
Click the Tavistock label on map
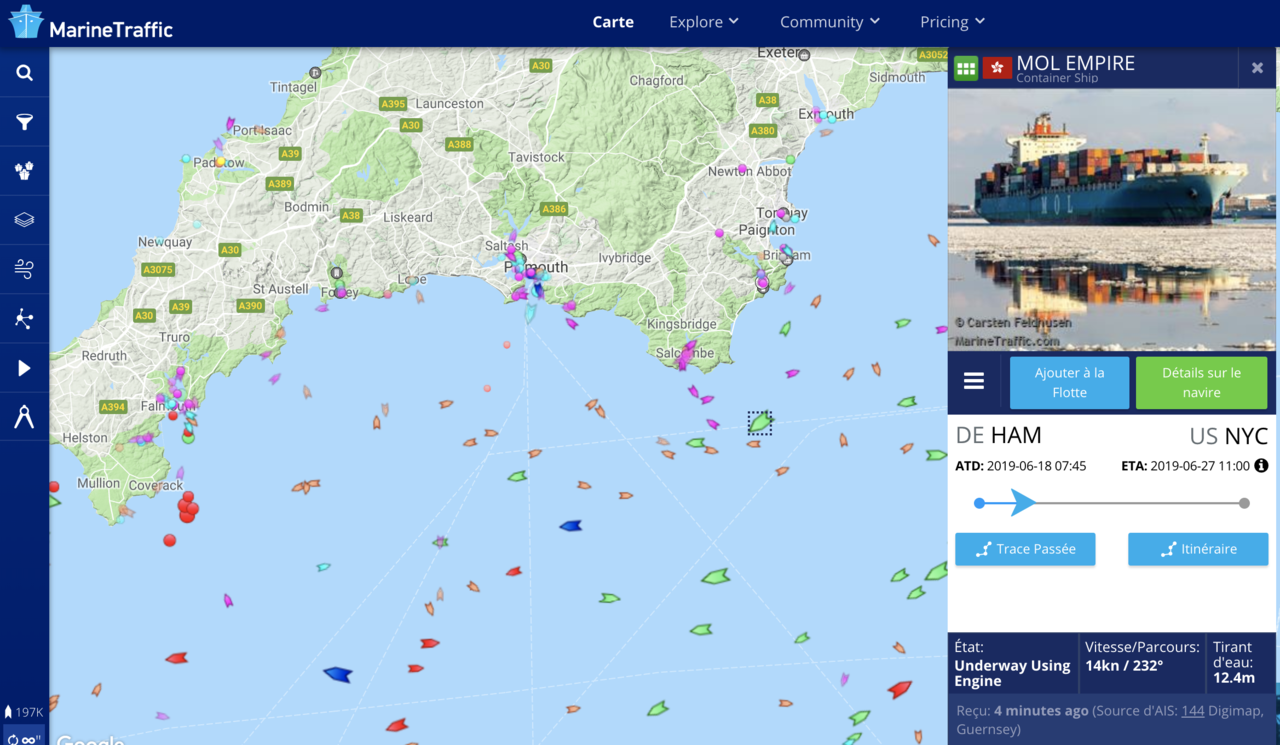[x=537, y=157]
